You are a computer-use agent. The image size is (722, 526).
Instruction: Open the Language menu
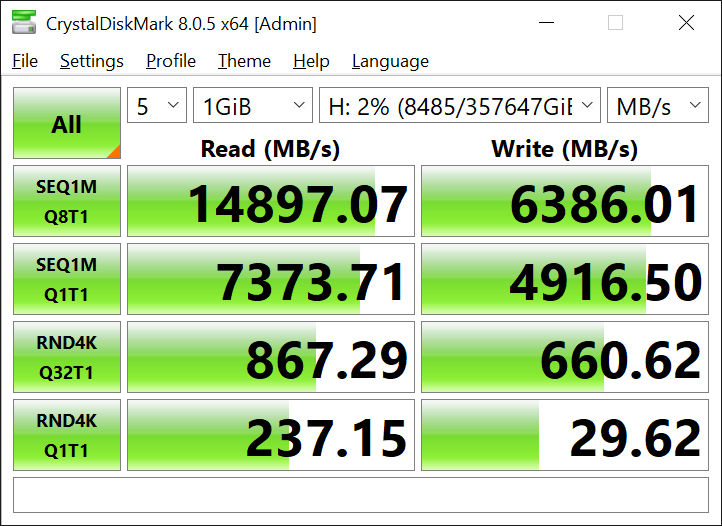[390, 61]
